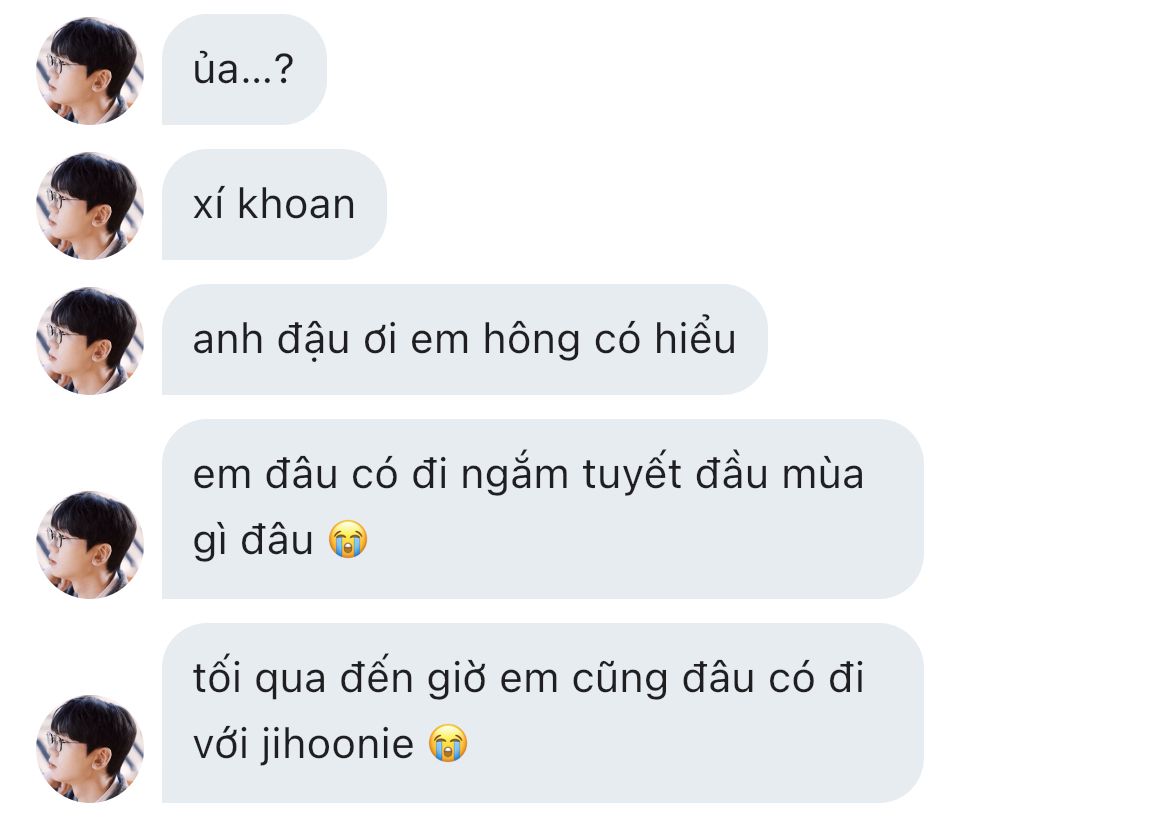Select 'anh đậu ơi em hông có hiểu' bubble
This screenshot has width=1170, height=818.
pyautogui.click(x=464, y=340)
